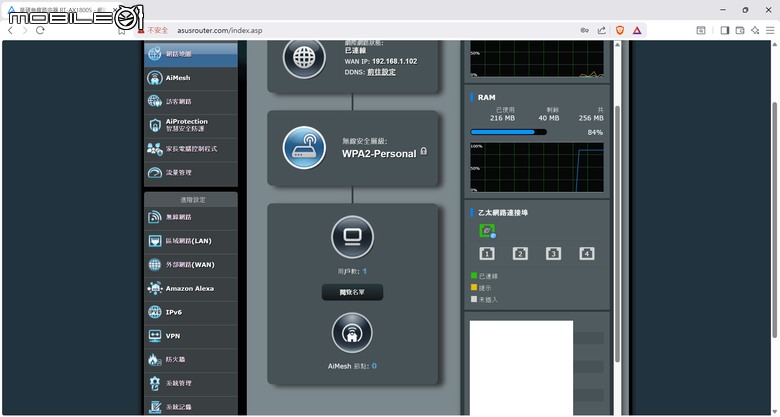Open the IPv6 sidebar icon
The width and height of the screenshot is (780, 417).
click(155, 312)
